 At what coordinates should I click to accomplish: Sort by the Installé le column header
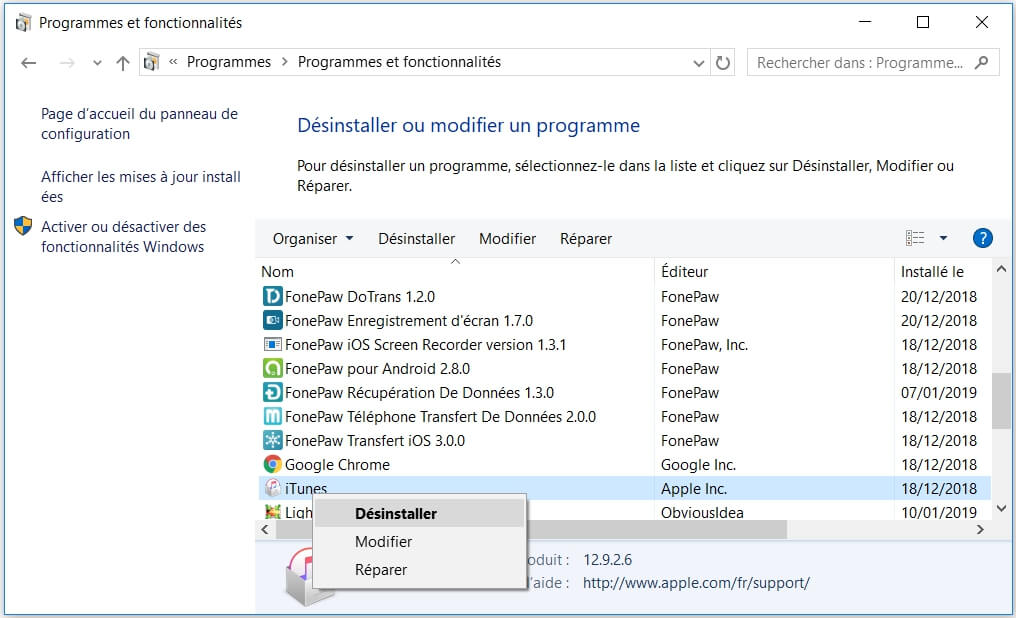coord(932,272)
